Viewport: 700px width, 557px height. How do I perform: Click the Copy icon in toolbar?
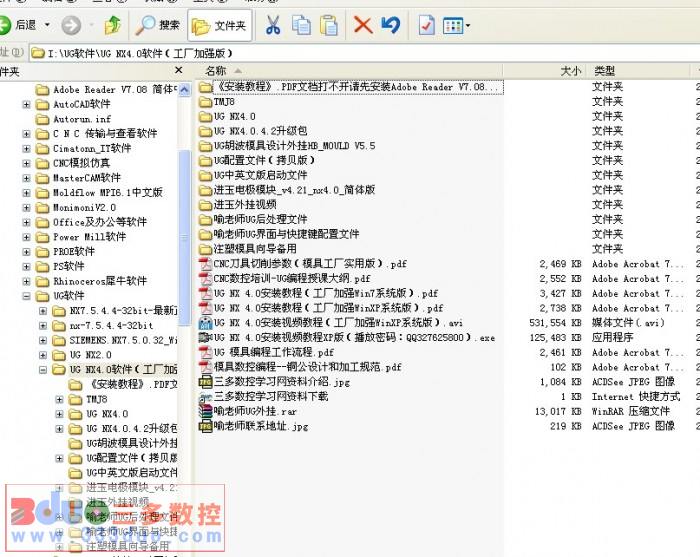301,25
